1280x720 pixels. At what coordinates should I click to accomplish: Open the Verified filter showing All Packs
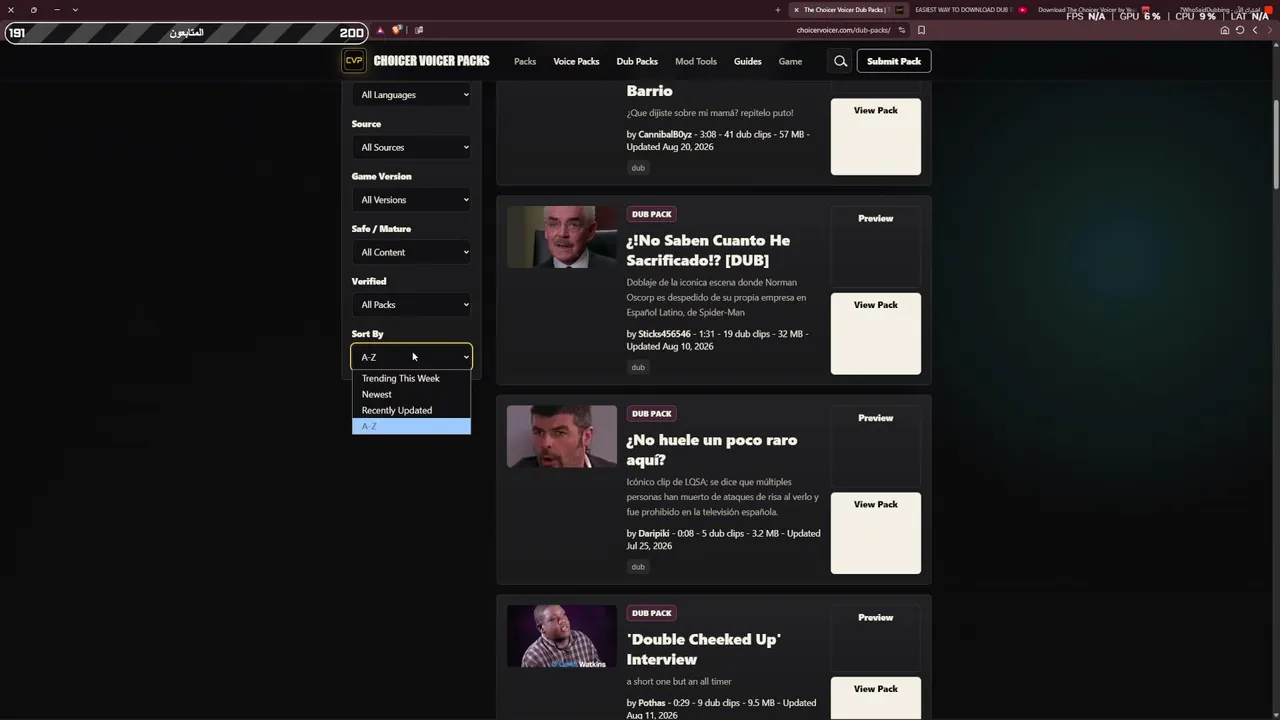[412, 305]
